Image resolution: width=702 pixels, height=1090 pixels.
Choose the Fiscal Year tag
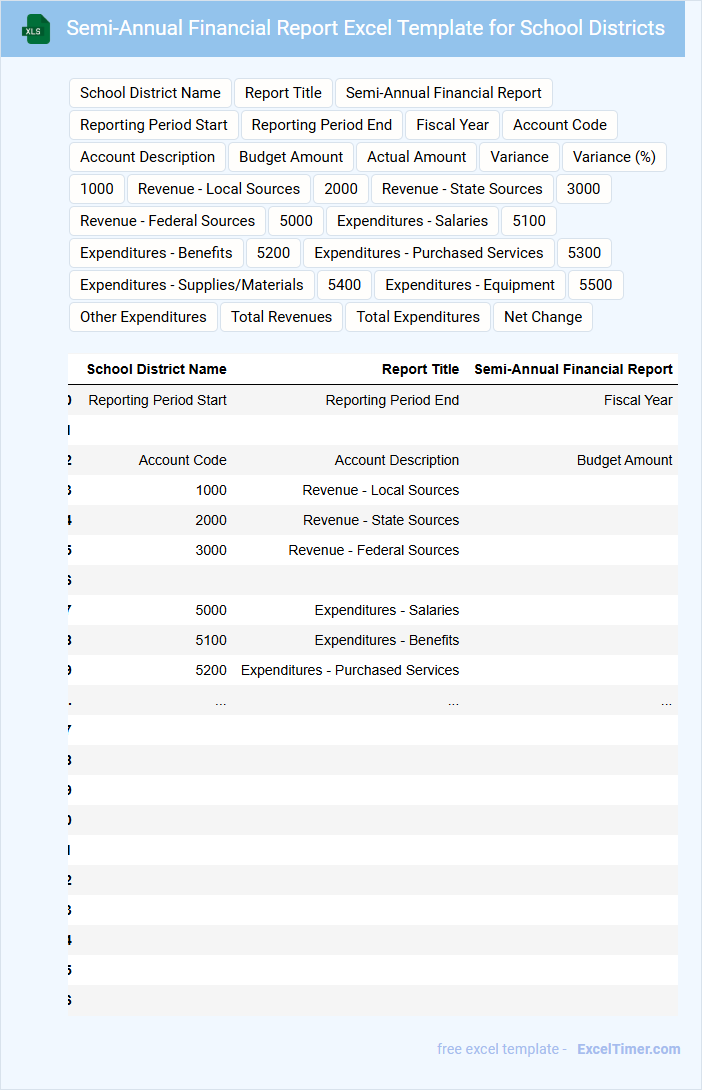(x=452, y=125)
